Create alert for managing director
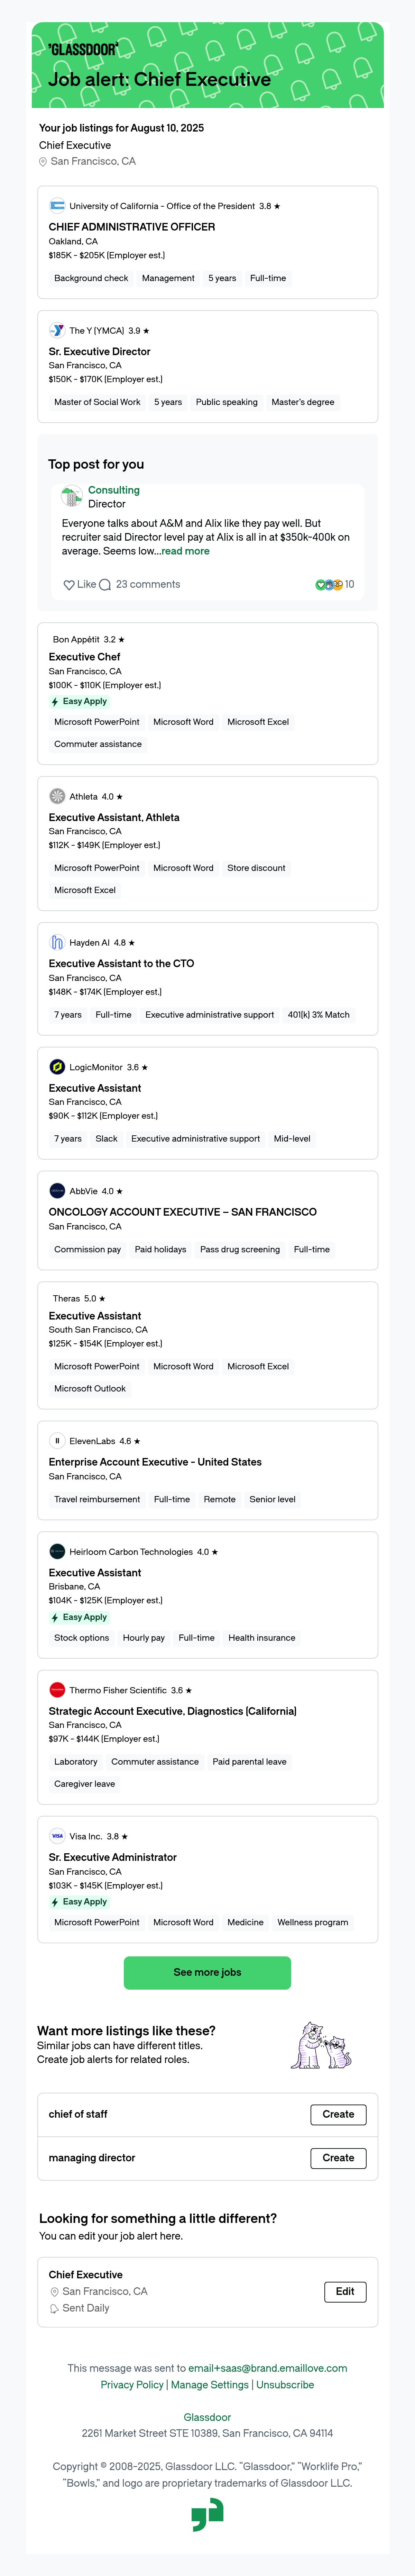415x2576 pixels. point(338,2158)
